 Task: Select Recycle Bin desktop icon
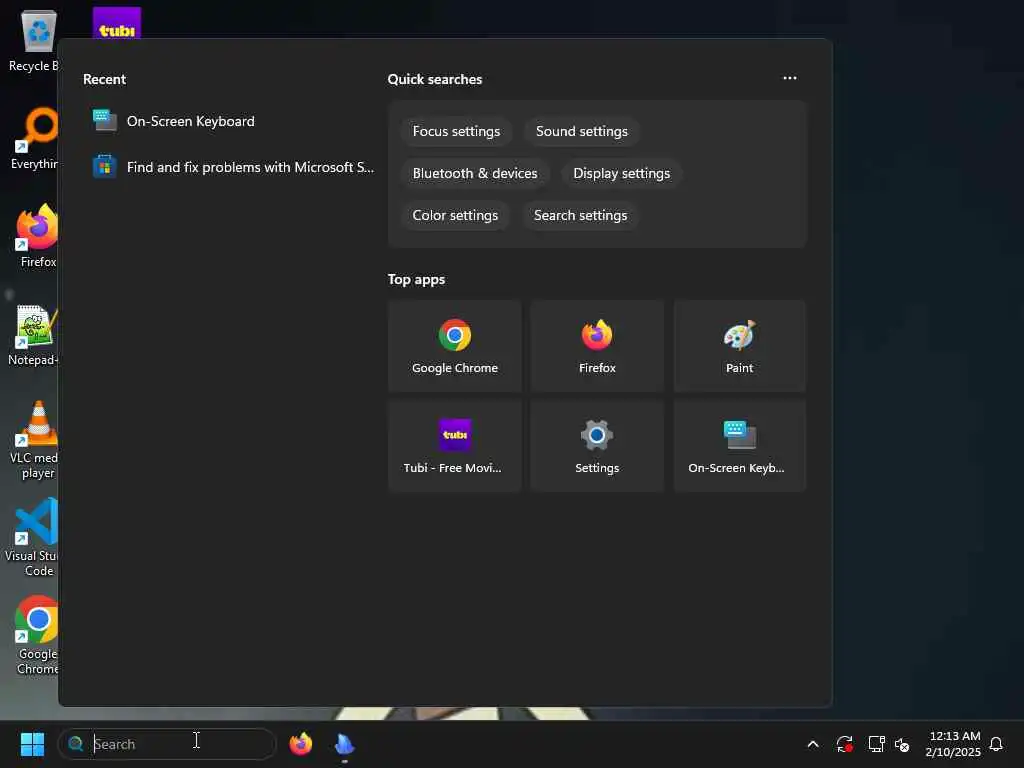coord(33,40)
